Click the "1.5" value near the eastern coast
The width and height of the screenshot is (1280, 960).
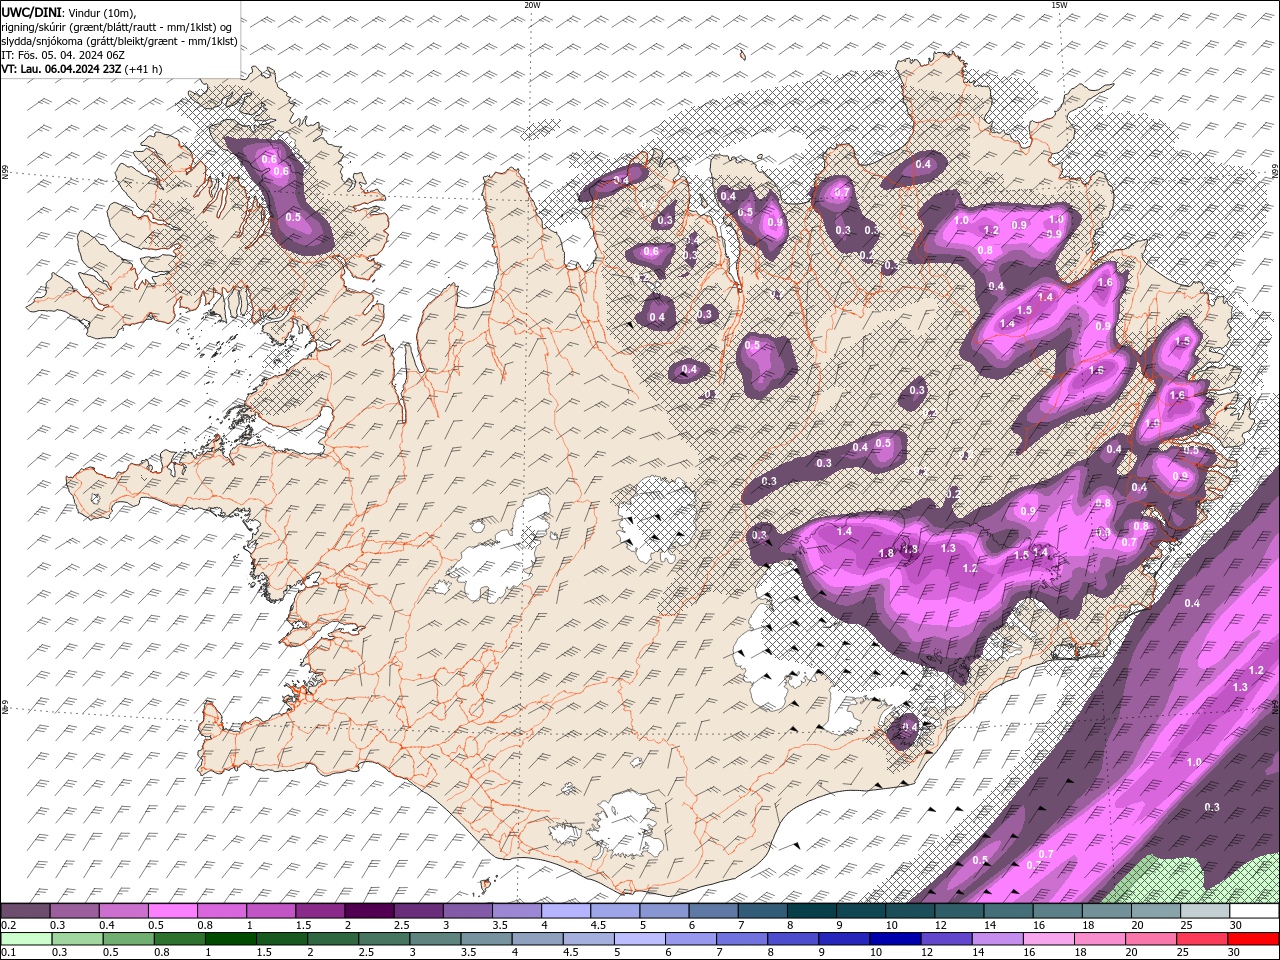click(1183, 341)
